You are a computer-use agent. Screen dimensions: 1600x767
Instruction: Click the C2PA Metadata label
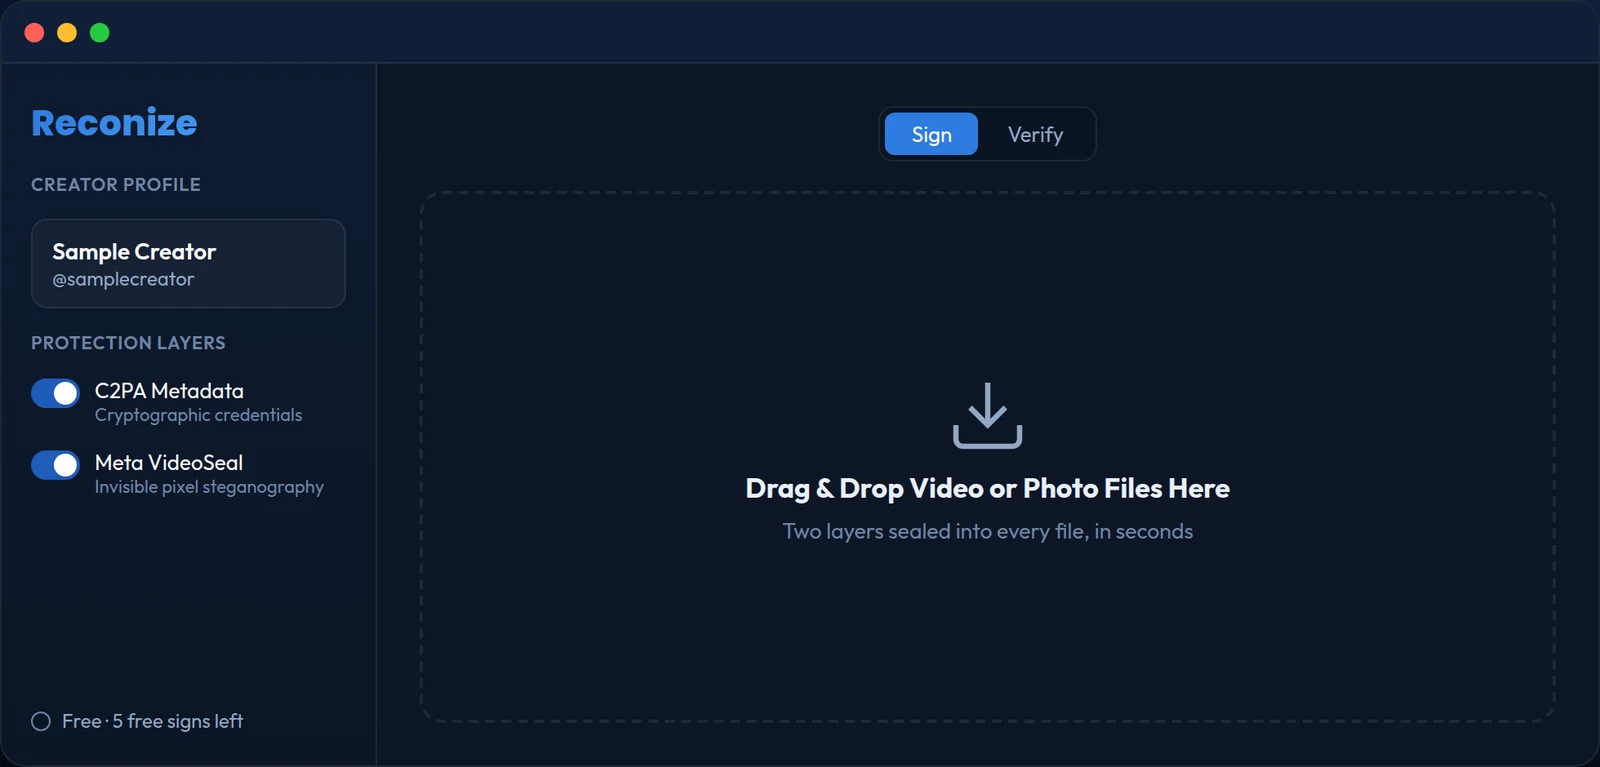[x=169, y=391]
